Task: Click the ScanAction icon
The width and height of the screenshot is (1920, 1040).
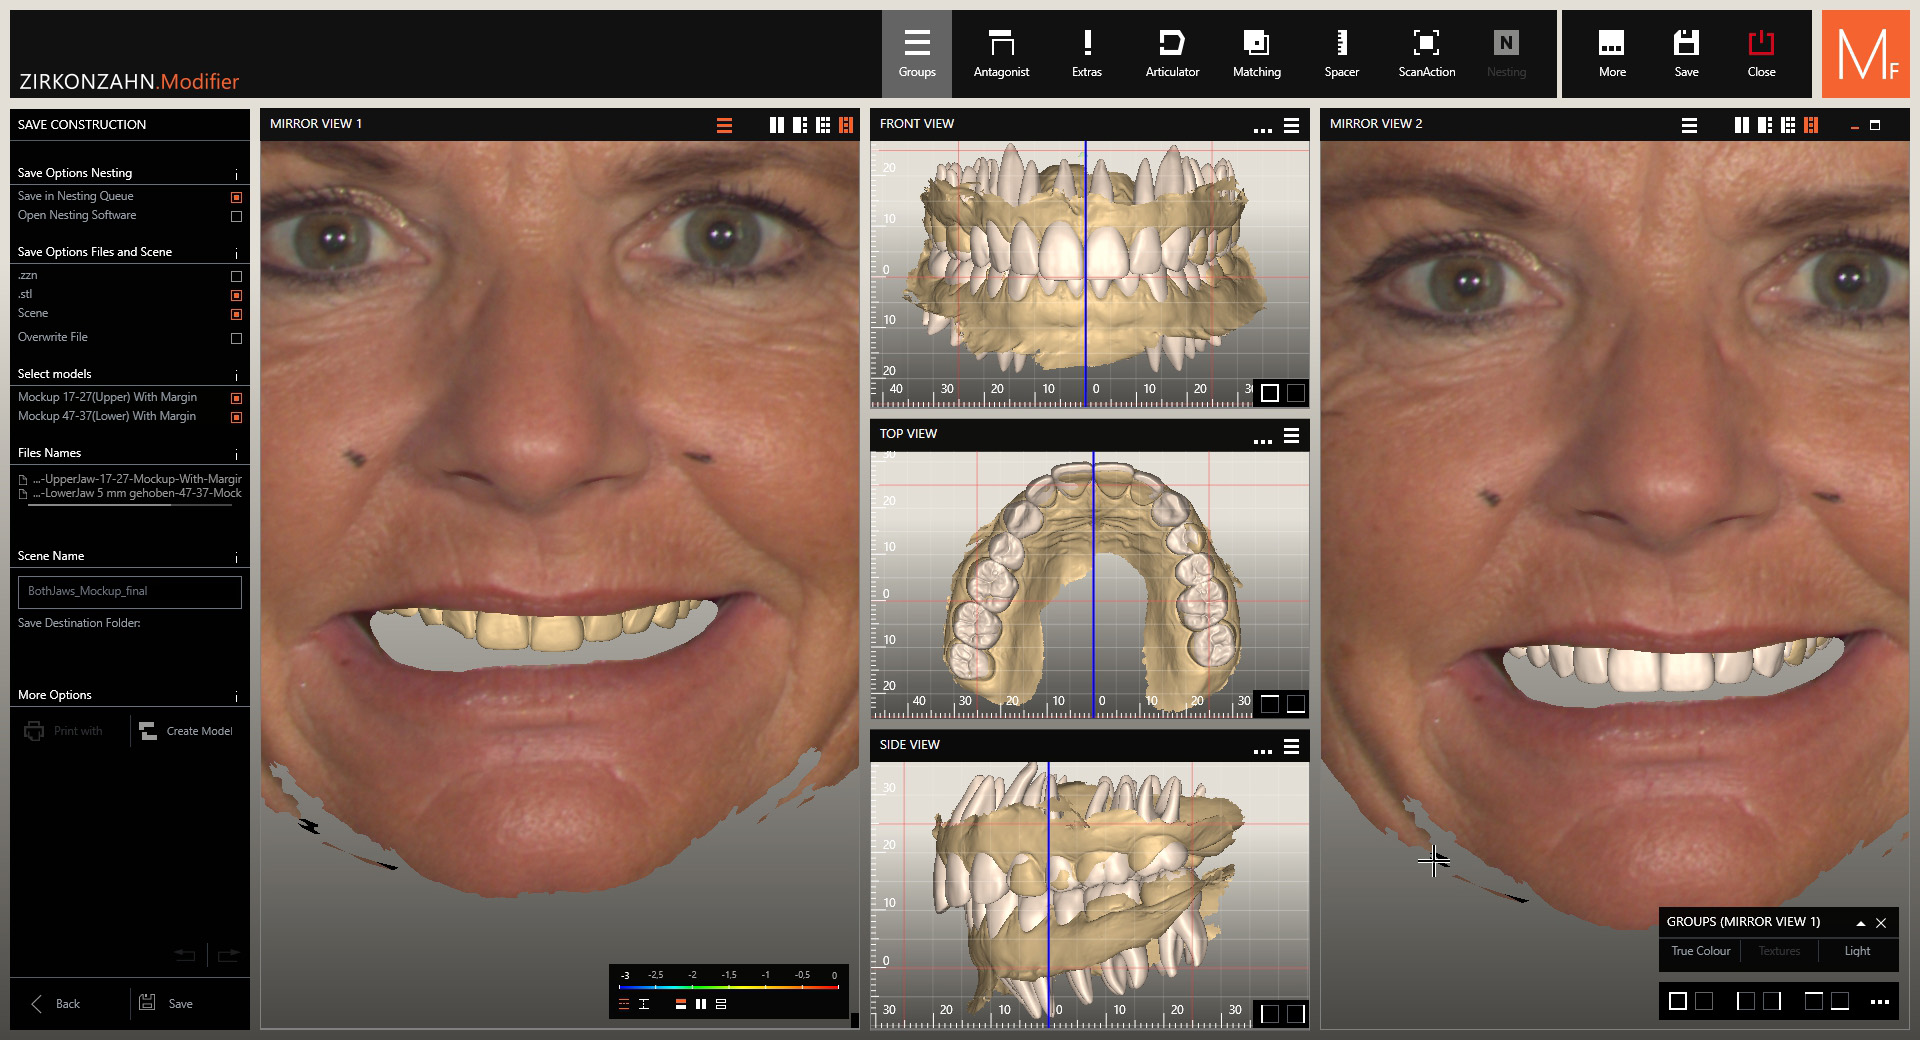Action: coord(1426,54)
